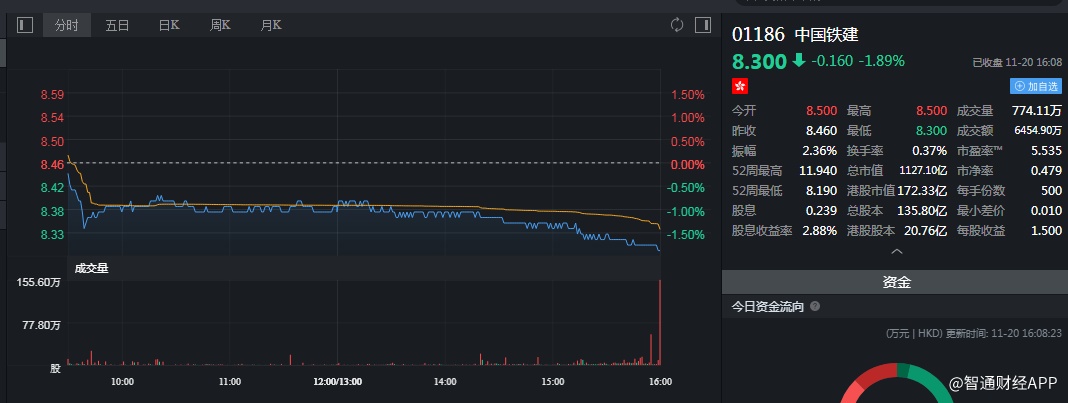1068x403 pixels.
Task: Switch to 周K weekly chart
Action: [x=221, y=25]
